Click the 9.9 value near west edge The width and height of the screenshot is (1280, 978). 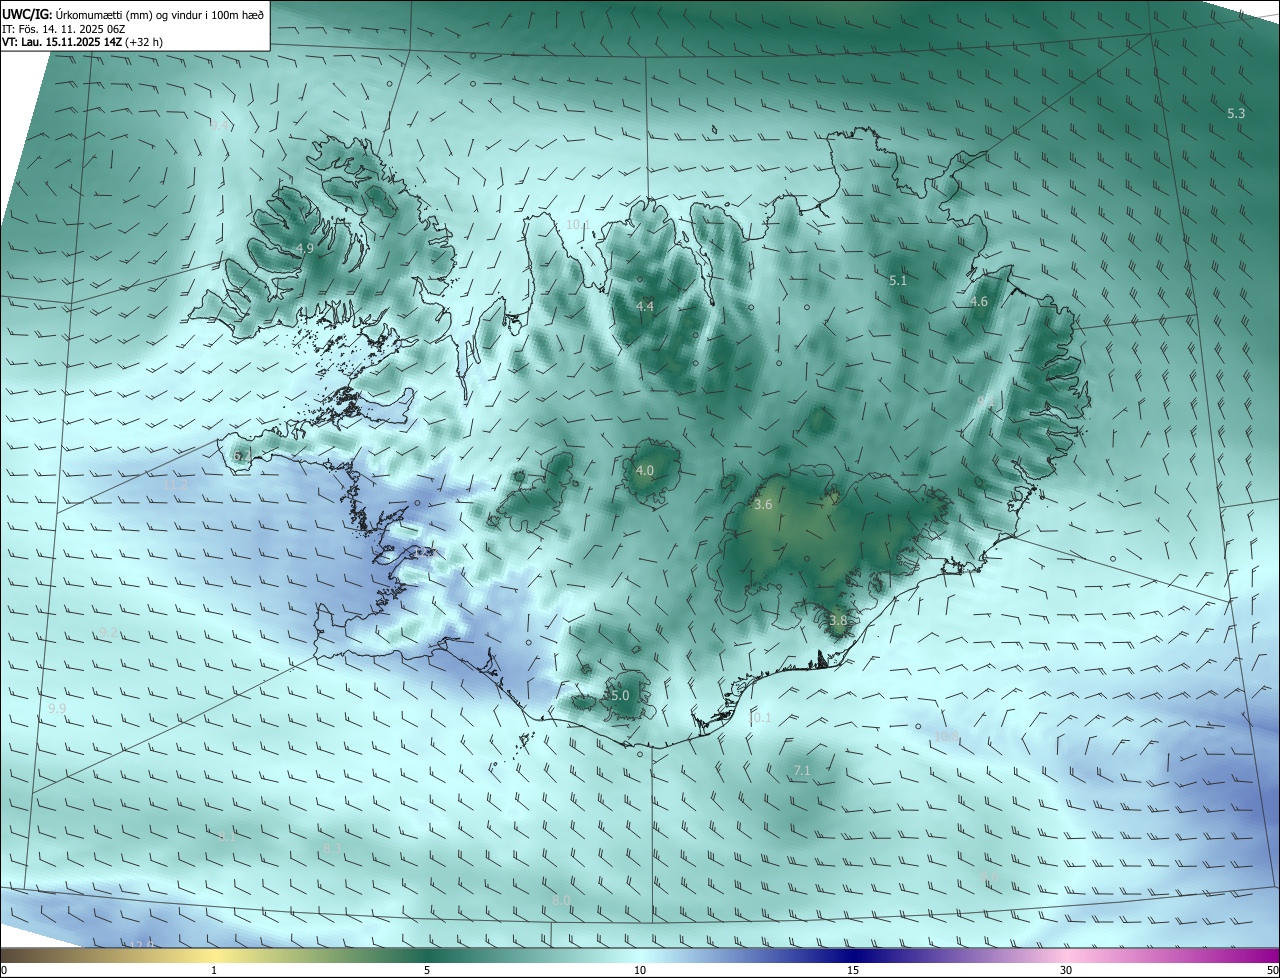coord(57,708)
